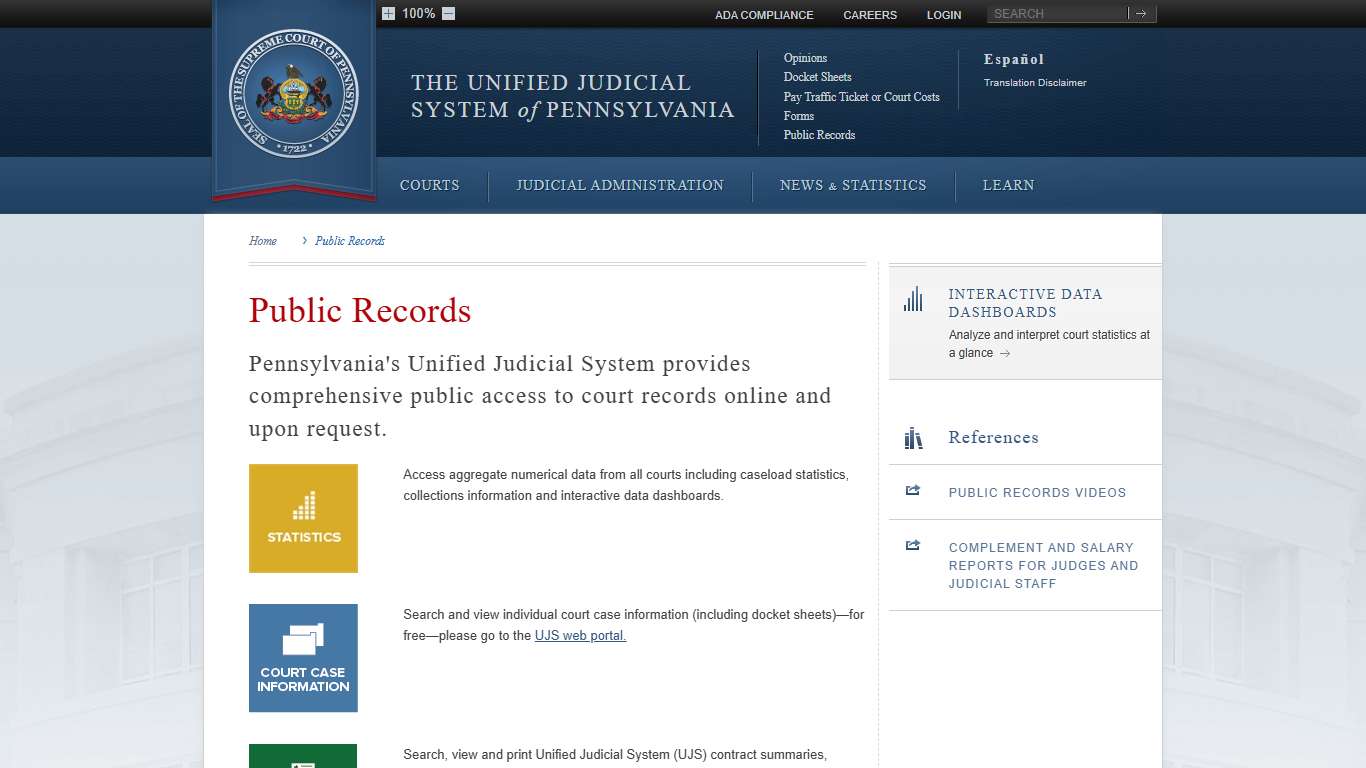Open the NEWS & STATISTICS menu
Image resolution: width=1366 pixels, height=768 pixels.
point(853,185)
